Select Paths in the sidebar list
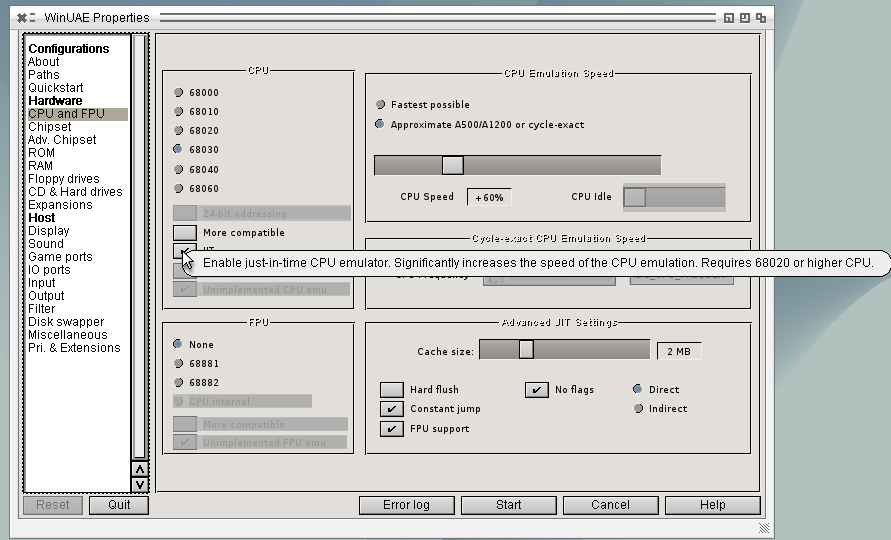 click(x=43, y=75)
